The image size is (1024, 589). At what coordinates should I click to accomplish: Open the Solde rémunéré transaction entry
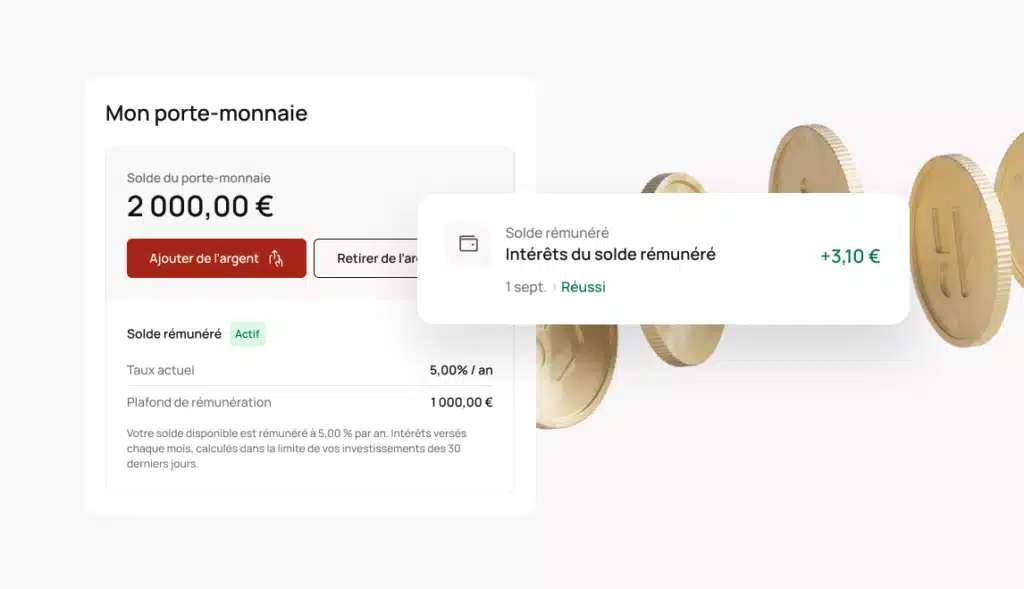point(663,257)
